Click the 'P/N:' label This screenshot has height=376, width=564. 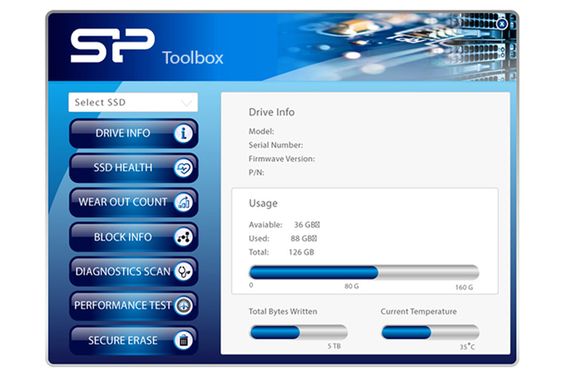[x=256, y=172]
